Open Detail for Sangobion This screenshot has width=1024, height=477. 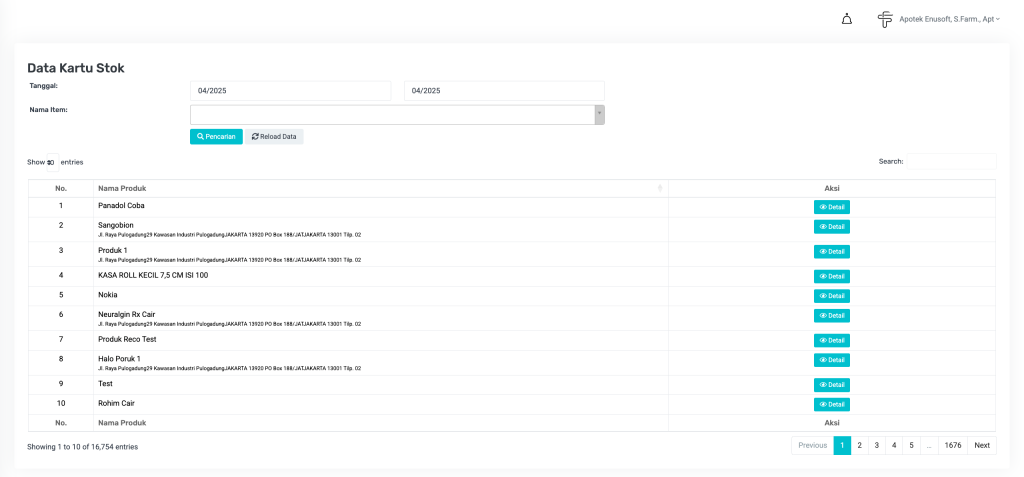pos(831,227)
